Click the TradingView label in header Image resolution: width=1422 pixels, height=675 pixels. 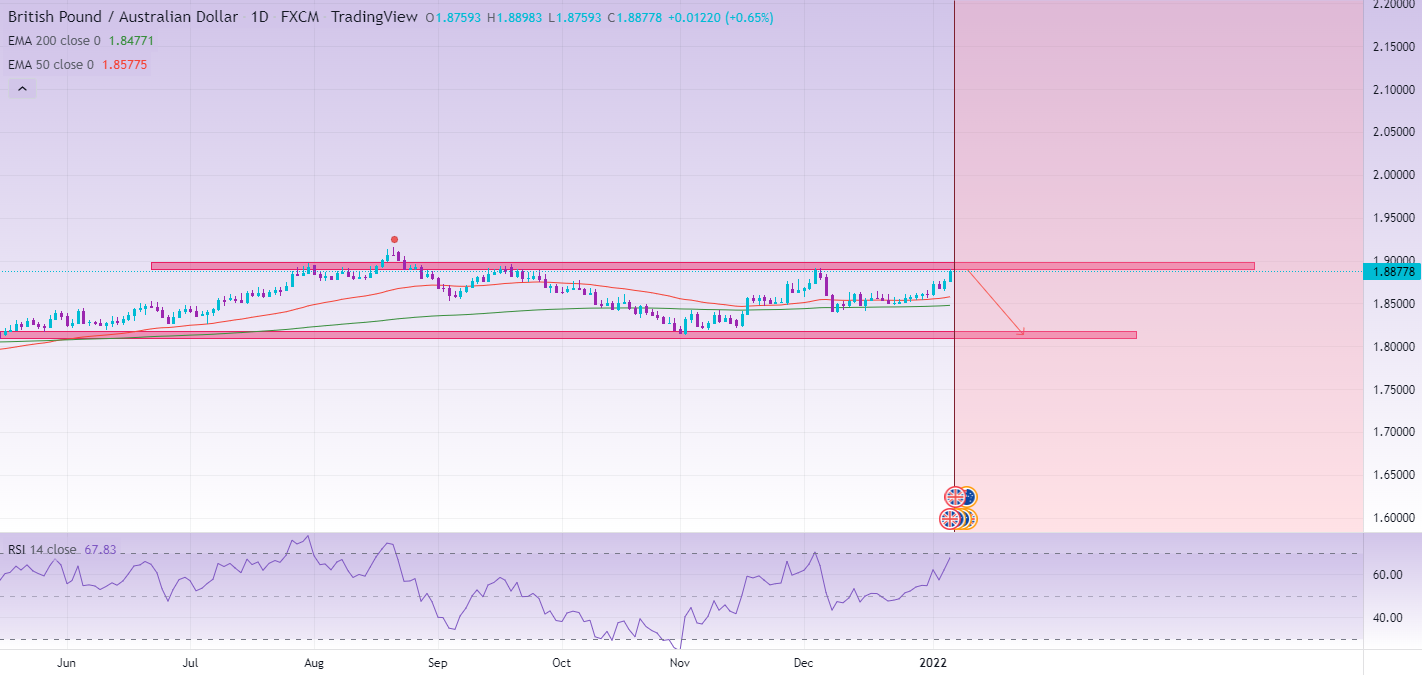pos(372,18)
